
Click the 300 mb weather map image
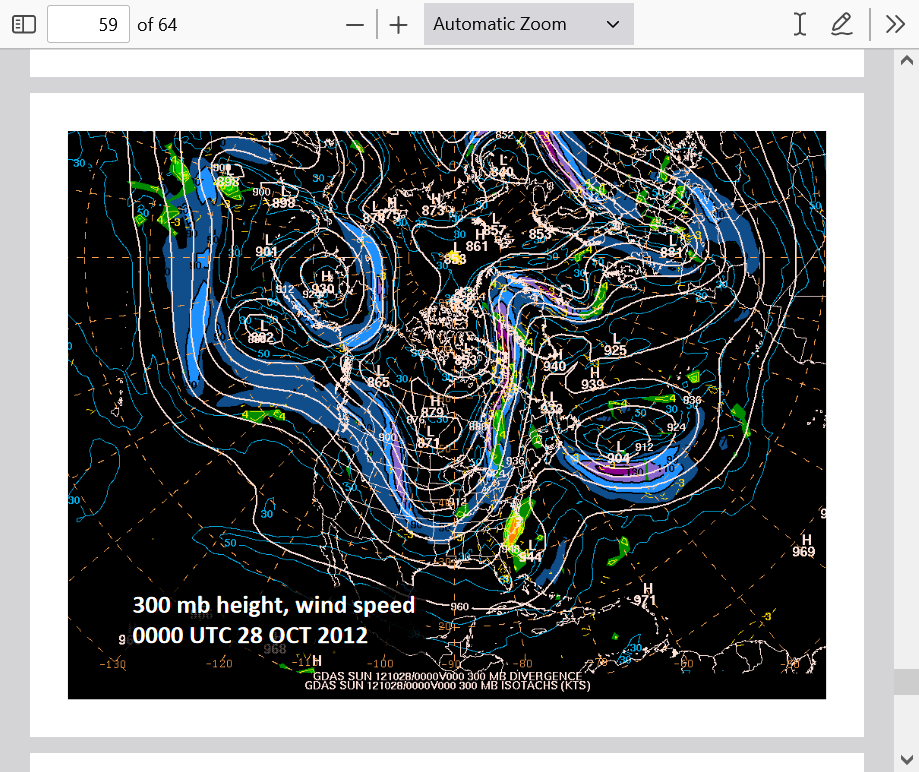tap(447, 414)
